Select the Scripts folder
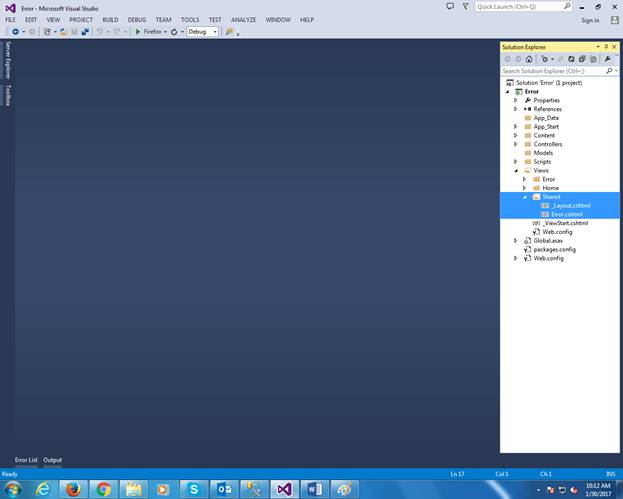The width and height of the screenshot is (623, 499). pos(542,162)
